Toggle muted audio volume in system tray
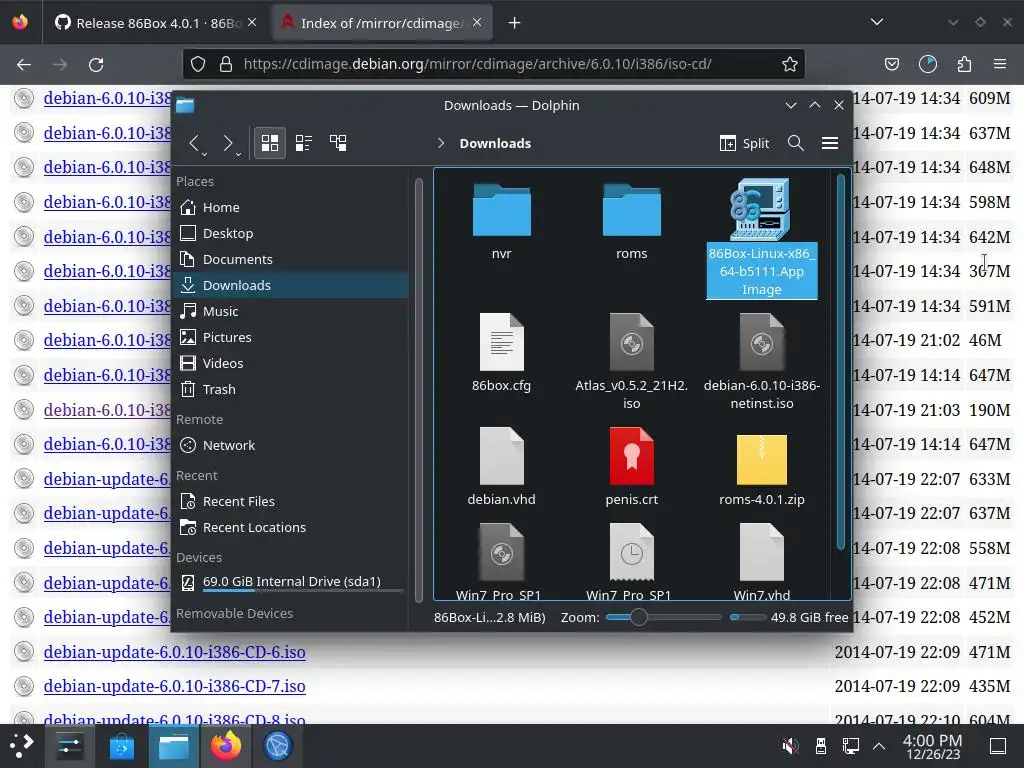The width and height of the screenshot is (1024, 768). coord(790,746)
